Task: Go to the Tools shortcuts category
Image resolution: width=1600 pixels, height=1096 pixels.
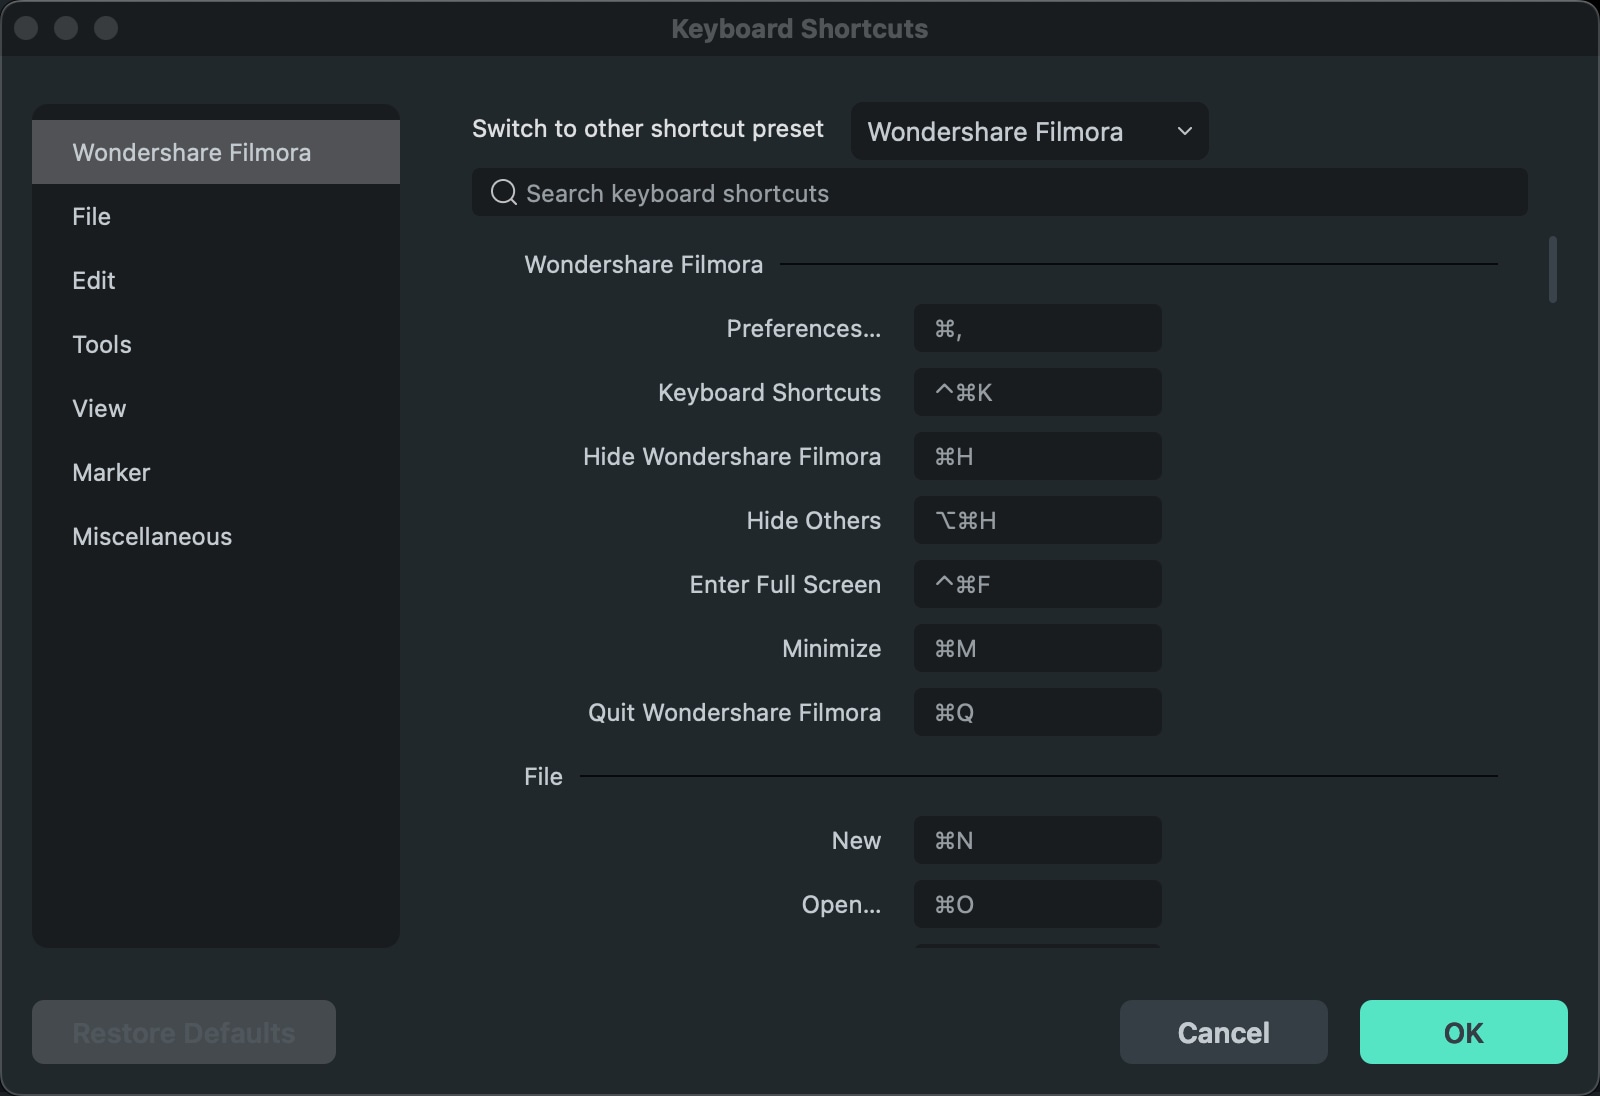Action: pyautogui.click(x=102, y=344)
